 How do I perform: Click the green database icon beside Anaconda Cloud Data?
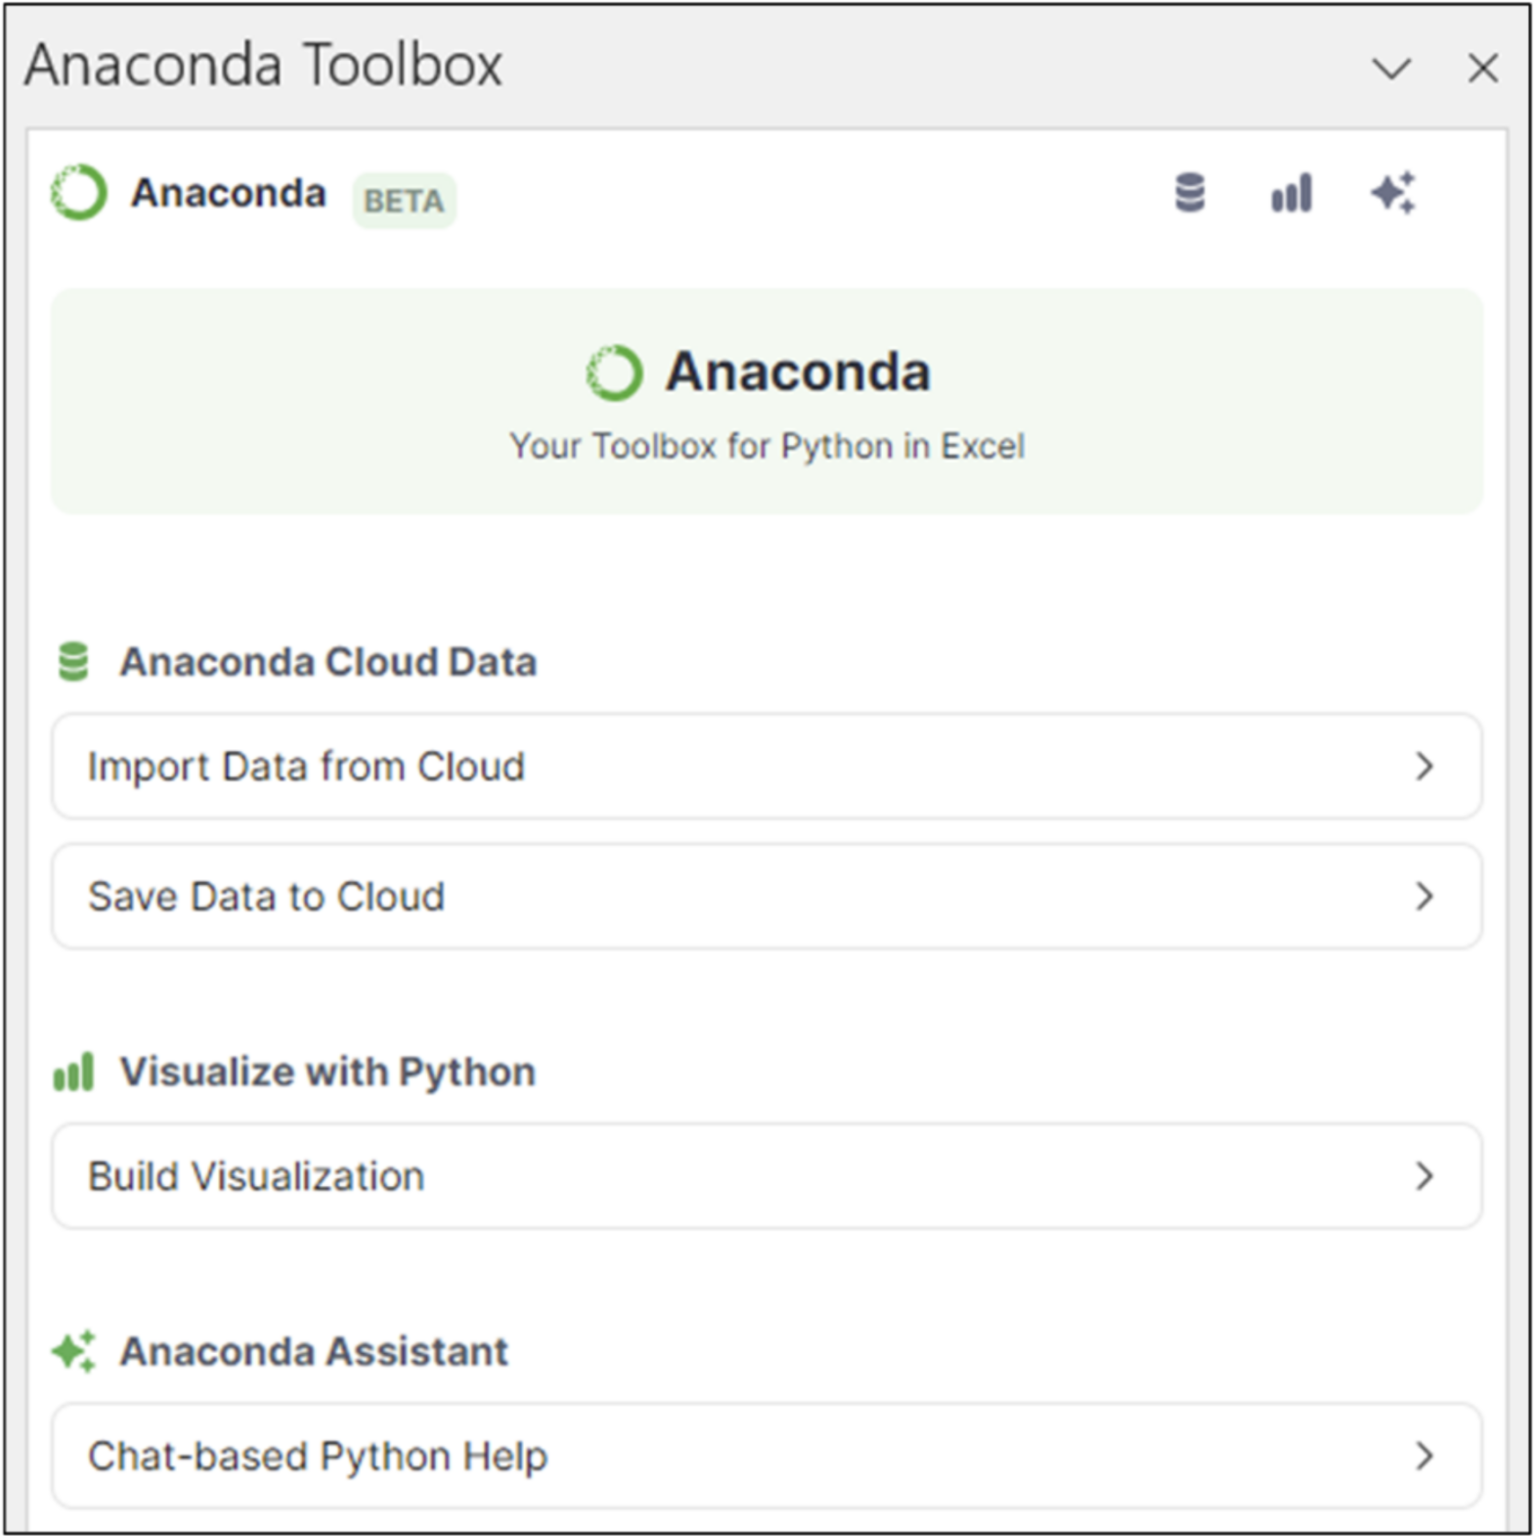point(73,659)
